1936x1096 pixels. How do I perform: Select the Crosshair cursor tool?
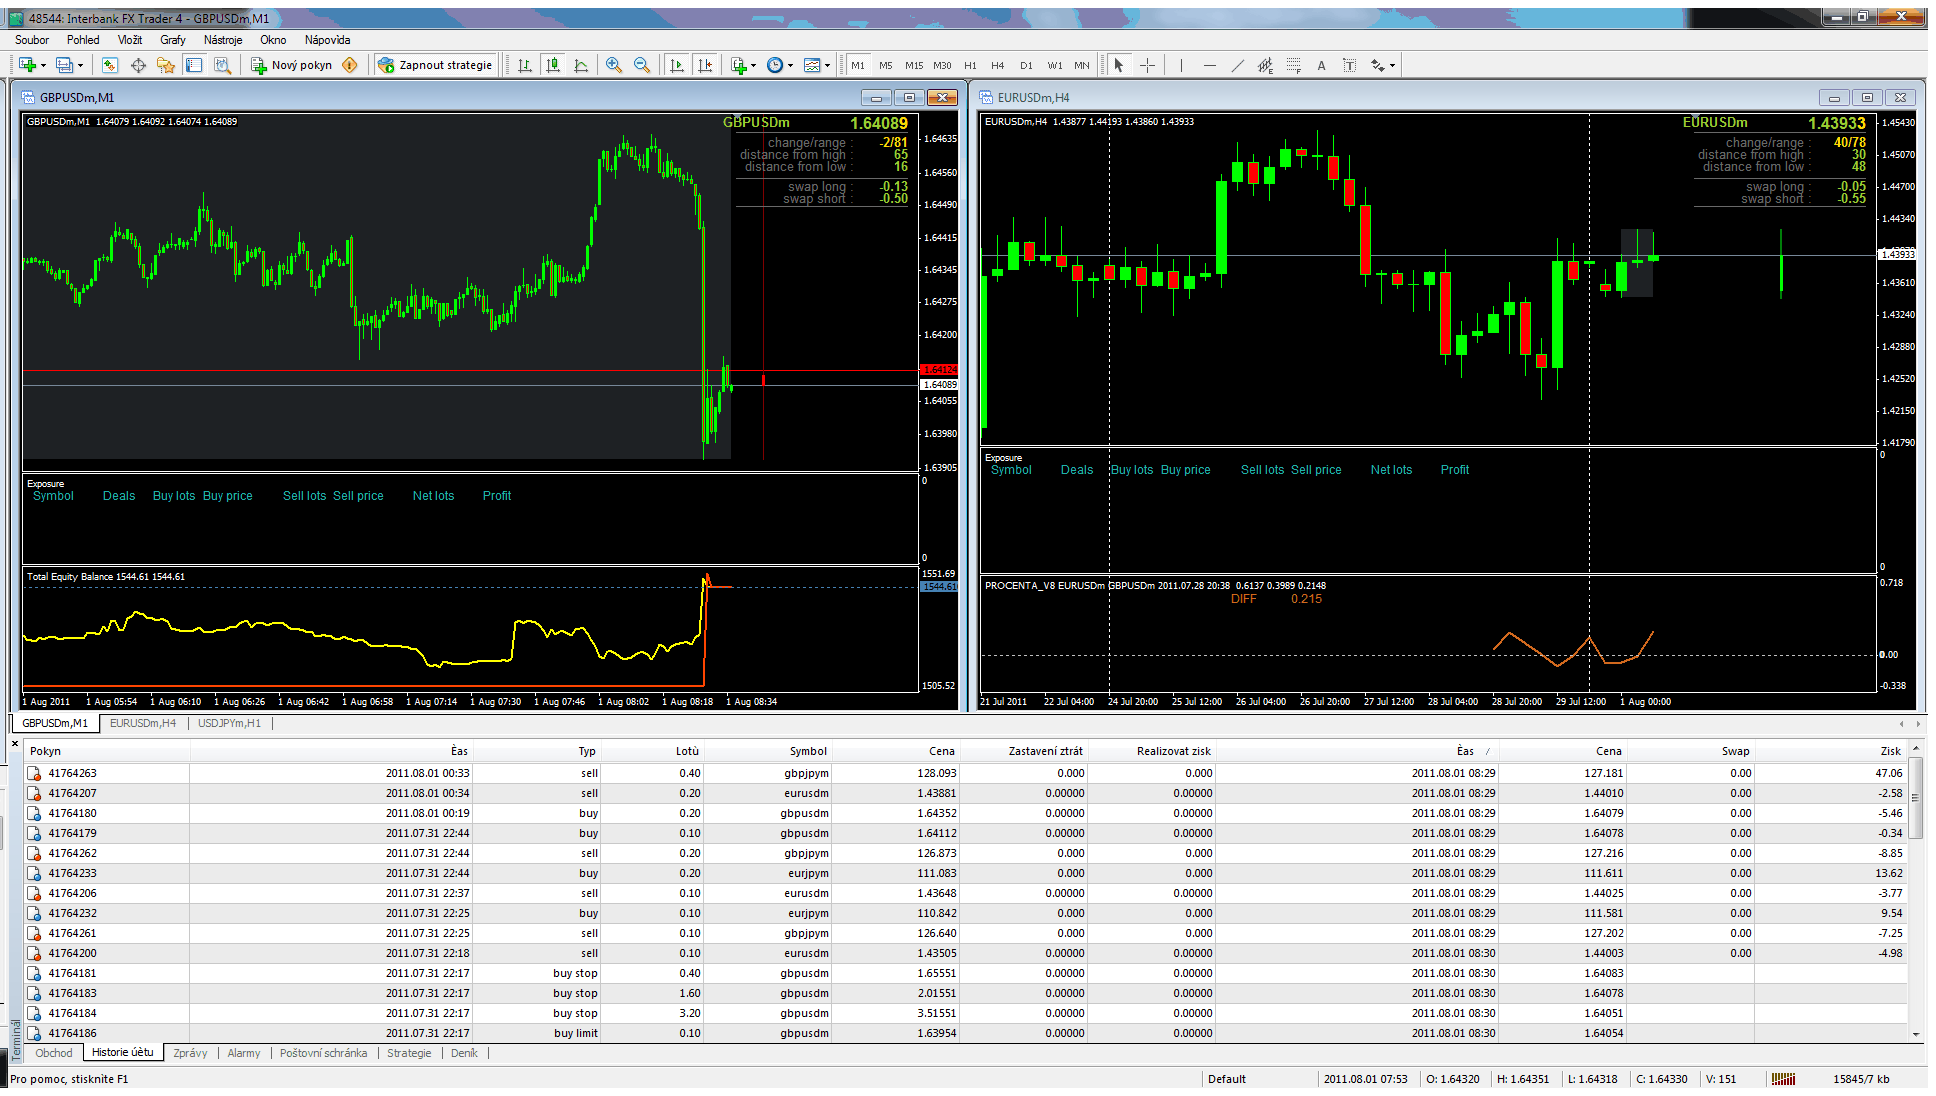coord(1147,65)
